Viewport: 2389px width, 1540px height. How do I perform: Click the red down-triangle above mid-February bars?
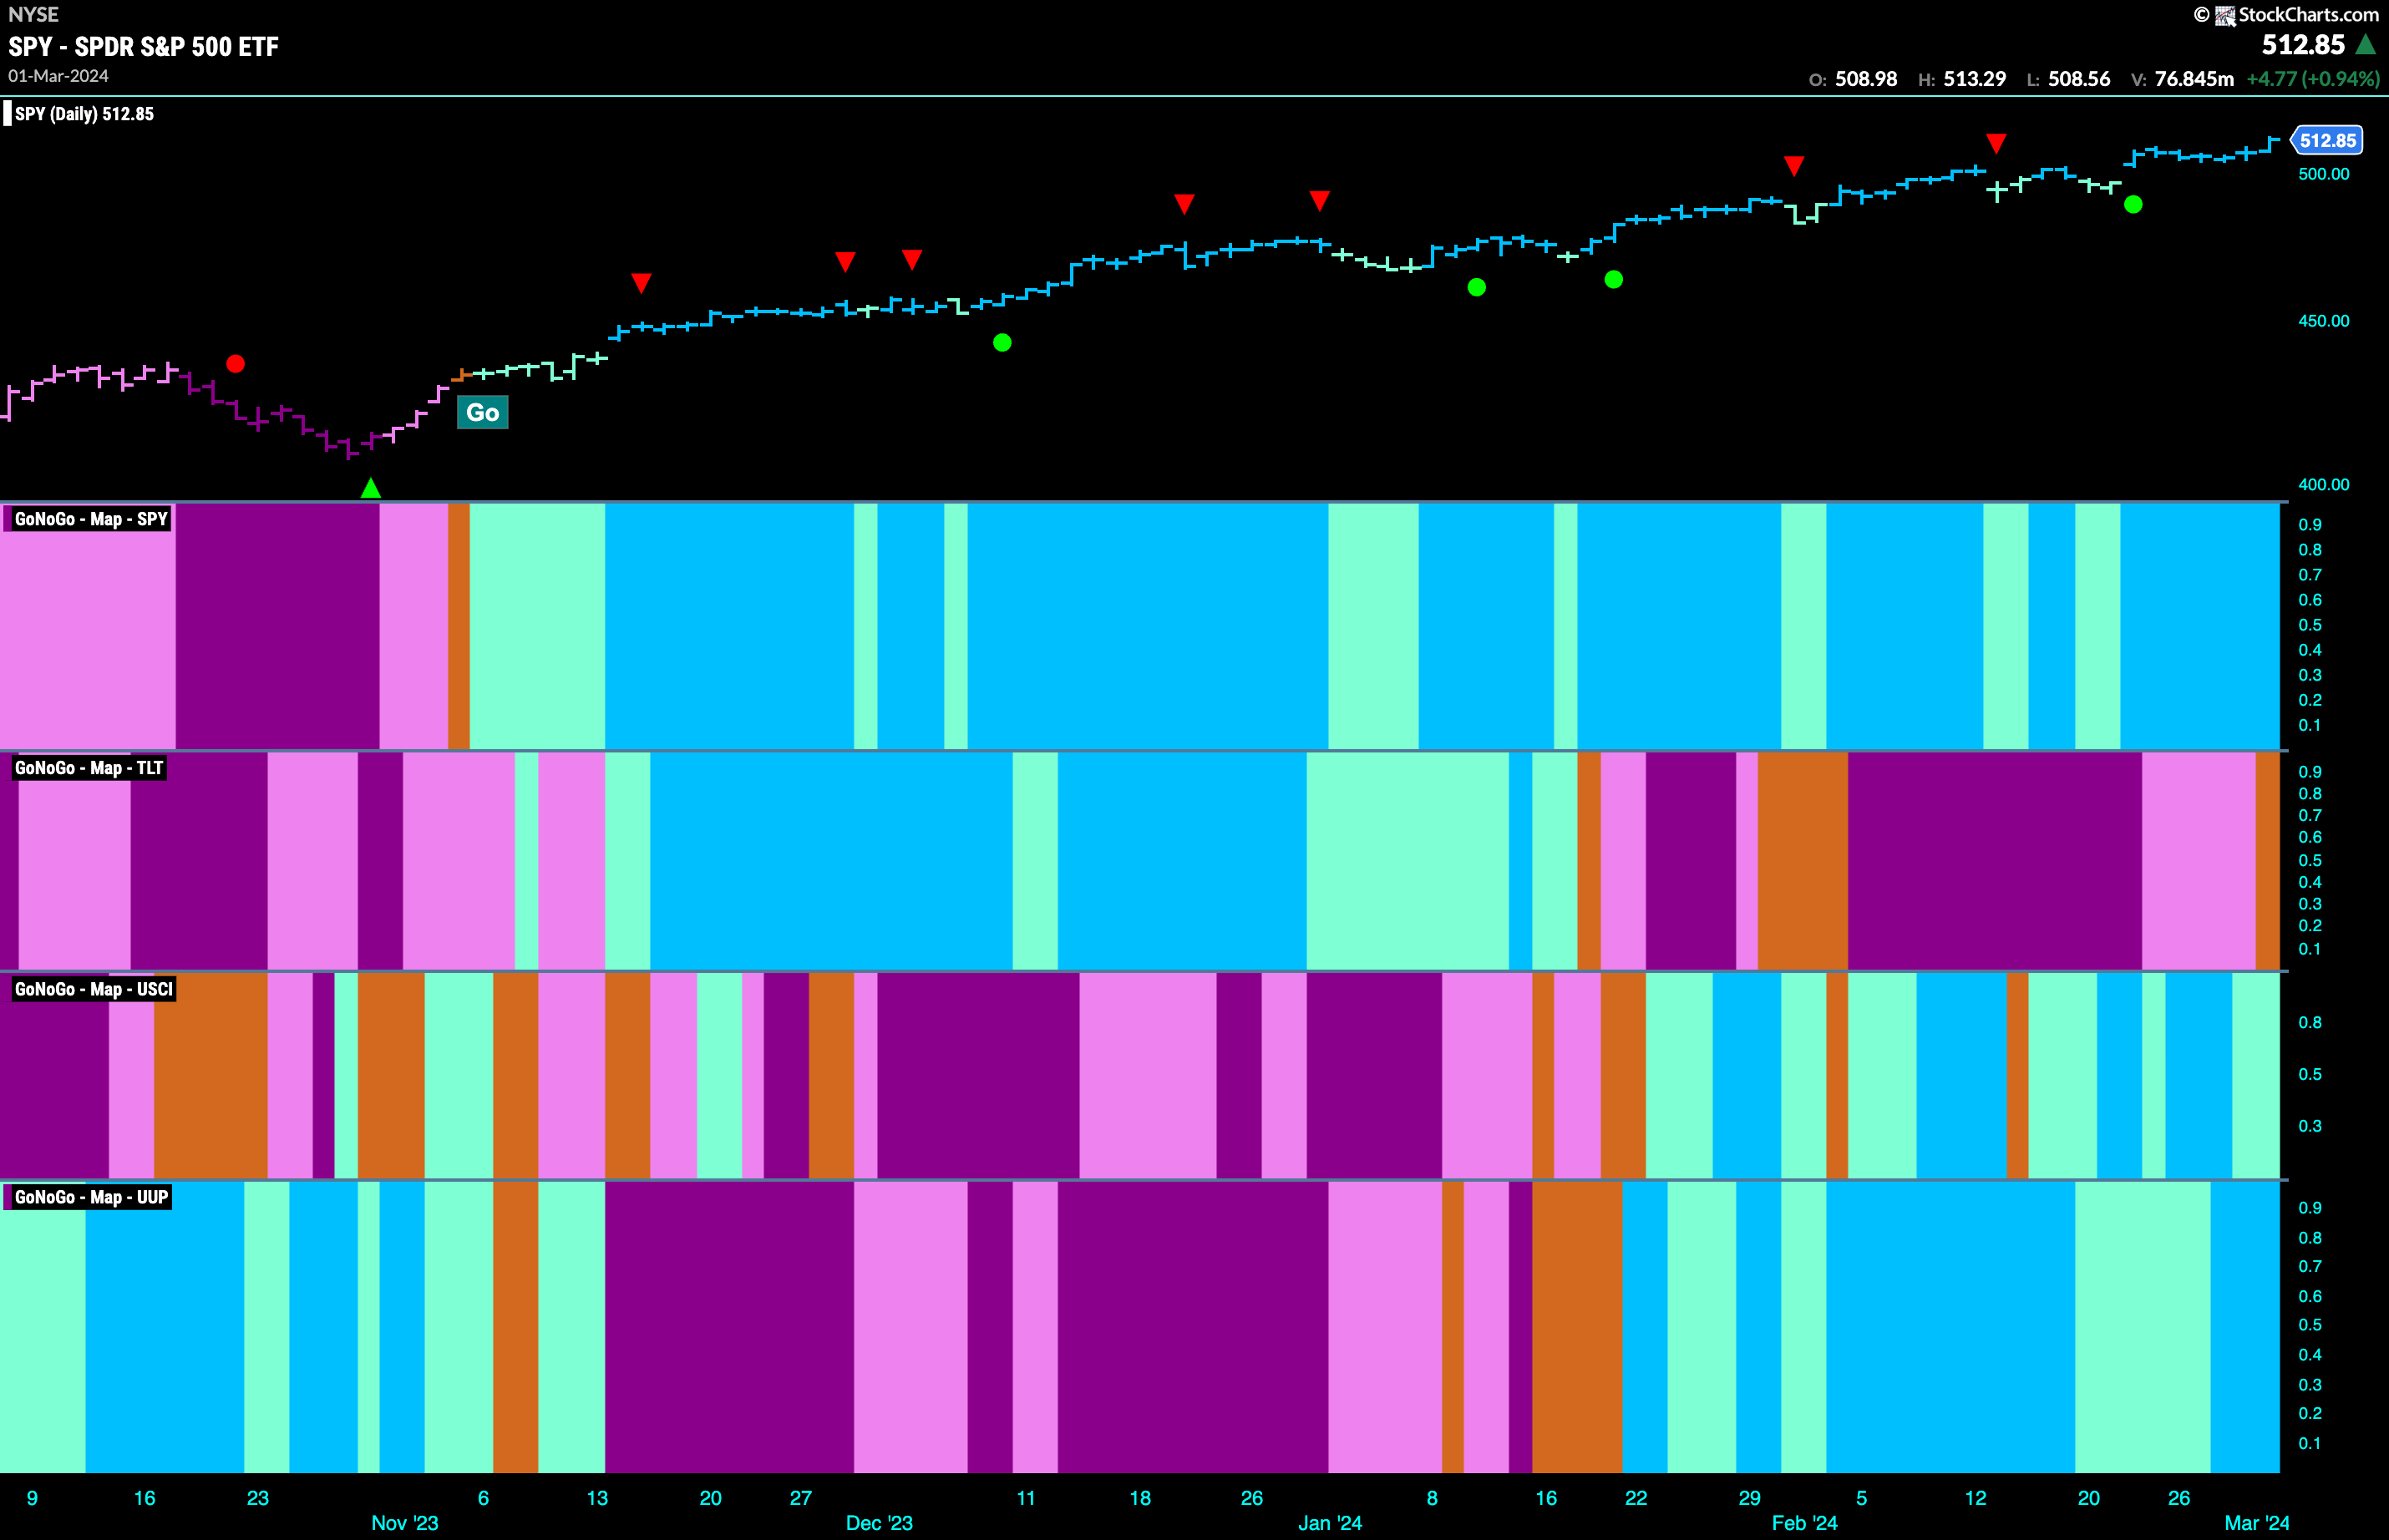tap(1996, 143)
